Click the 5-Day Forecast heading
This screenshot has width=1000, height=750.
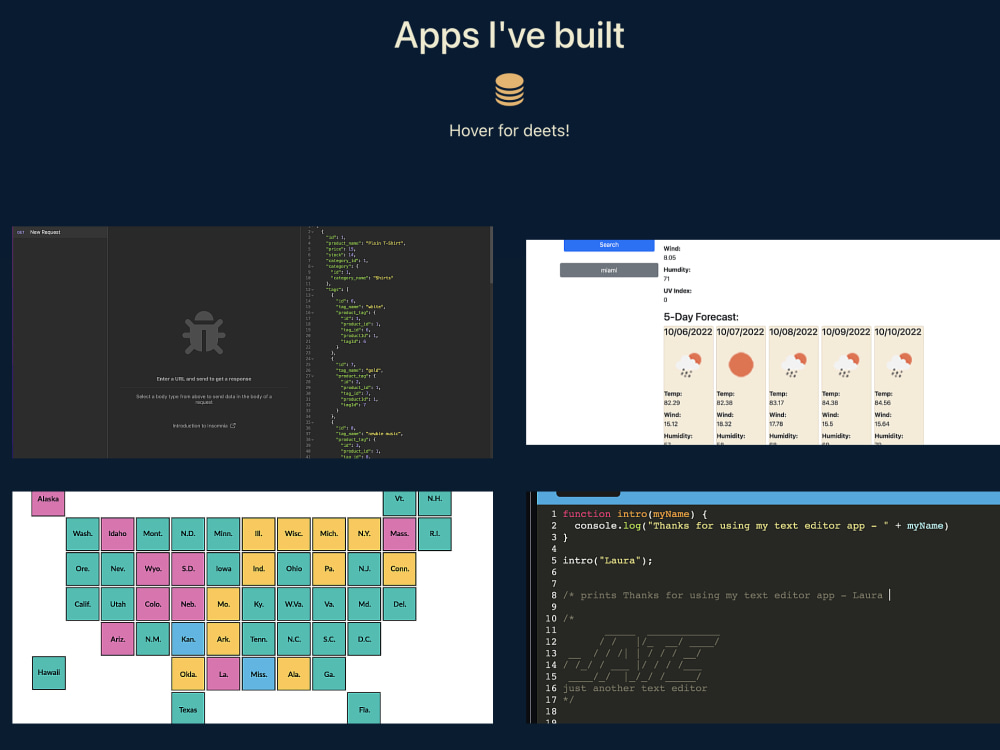(x=701, y=317)
